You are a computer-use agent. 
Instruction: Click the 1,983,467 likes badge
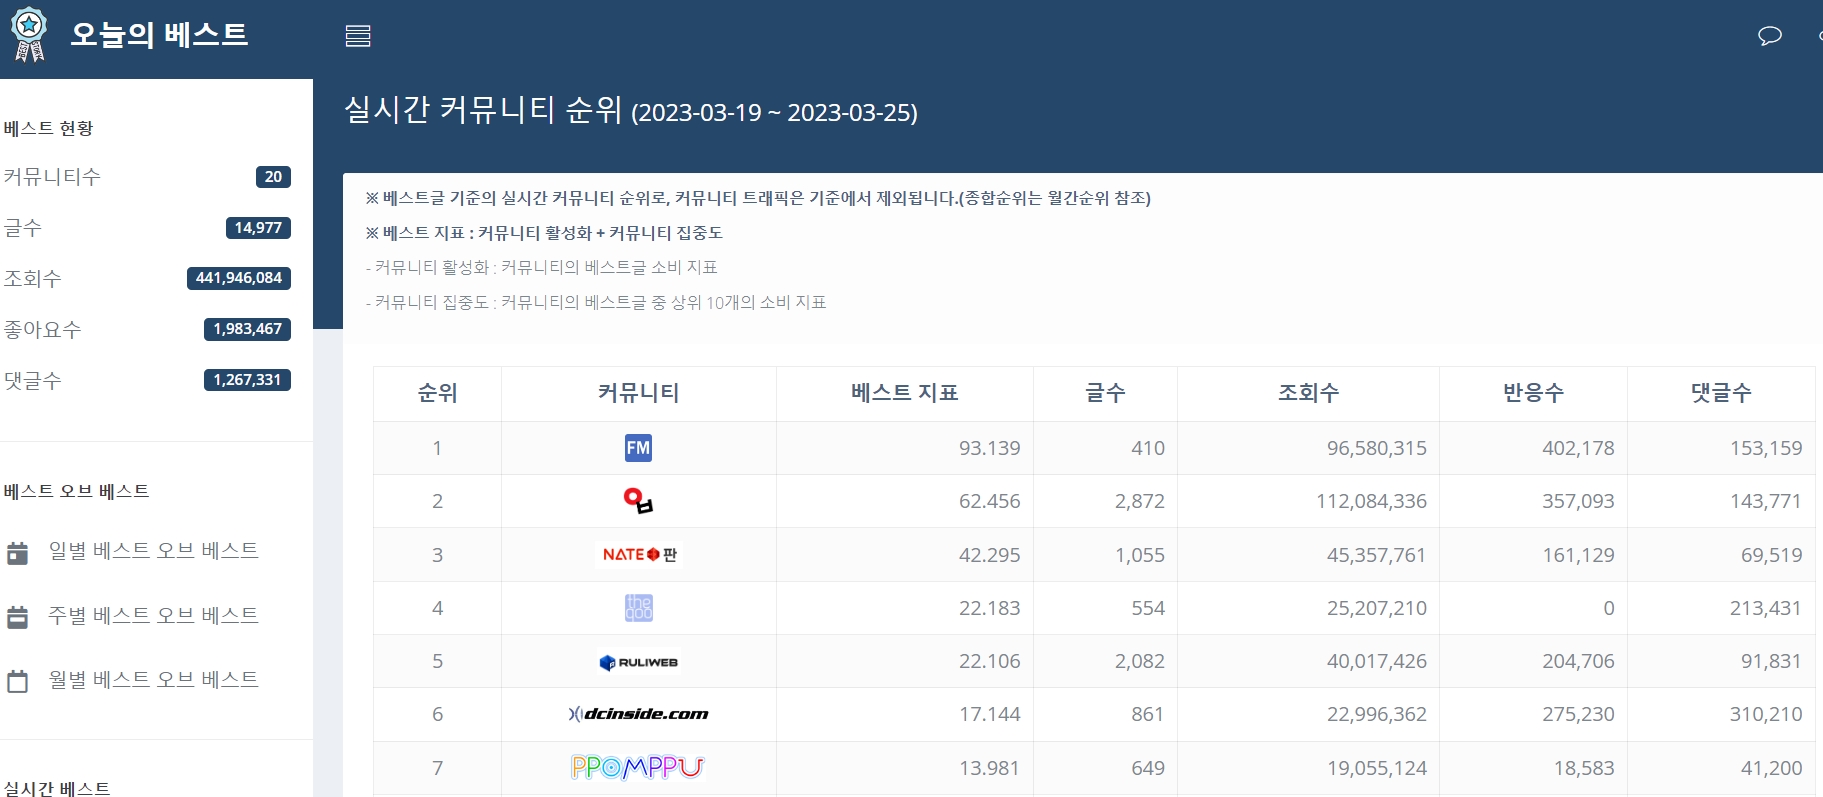click(x=247, y=329)
